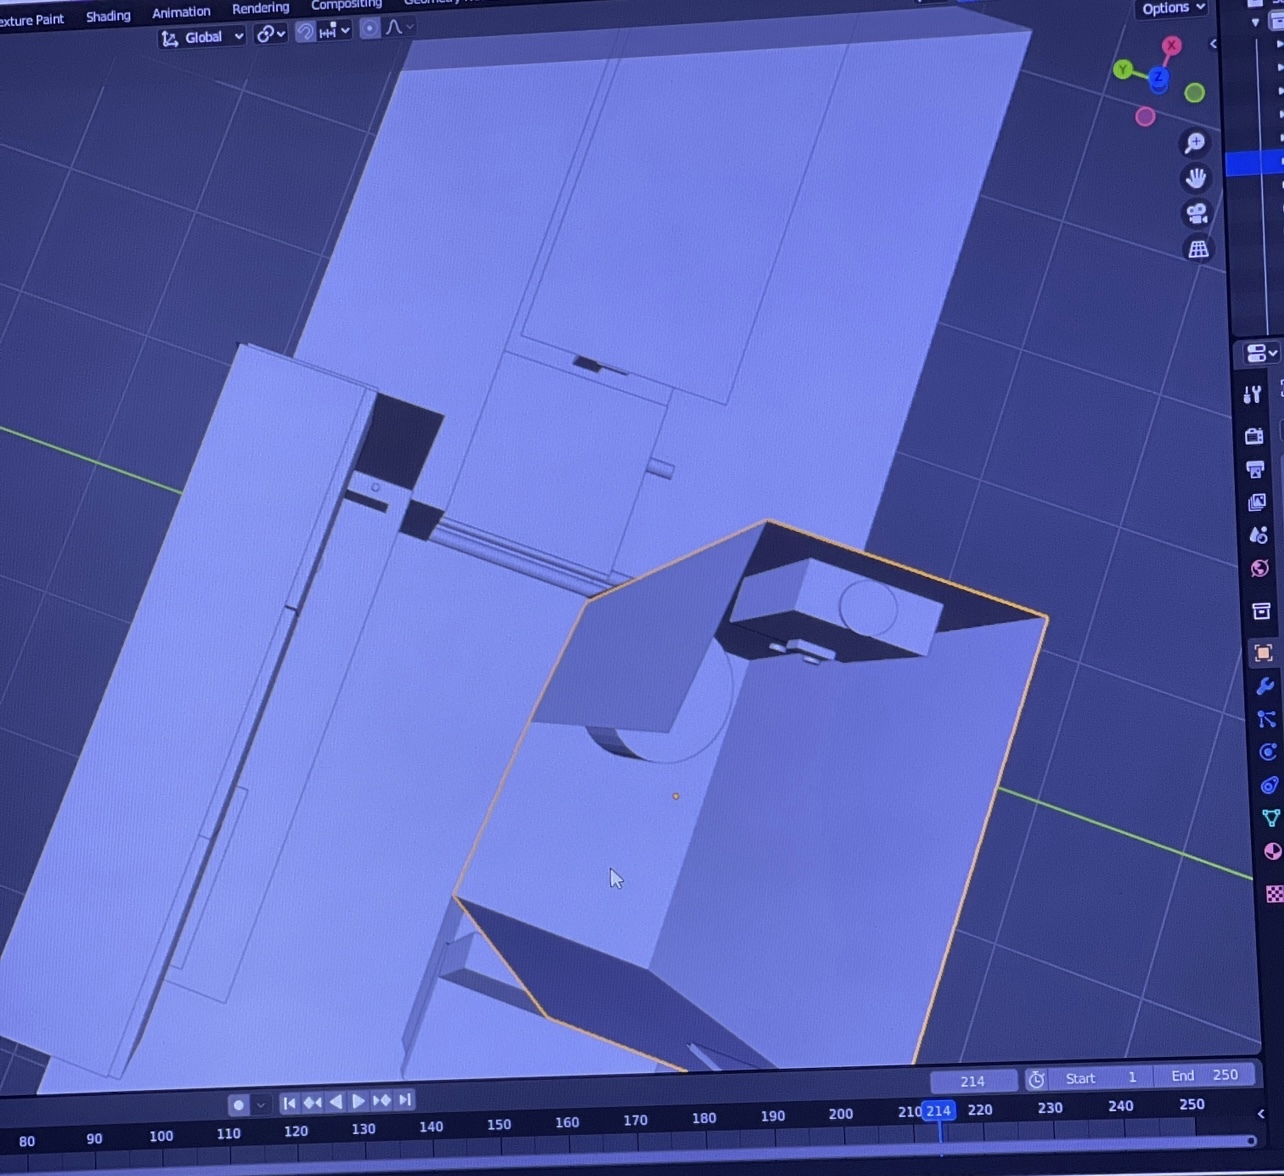
Task: Click the pan hand gizmo icon
Action: 1195,178
